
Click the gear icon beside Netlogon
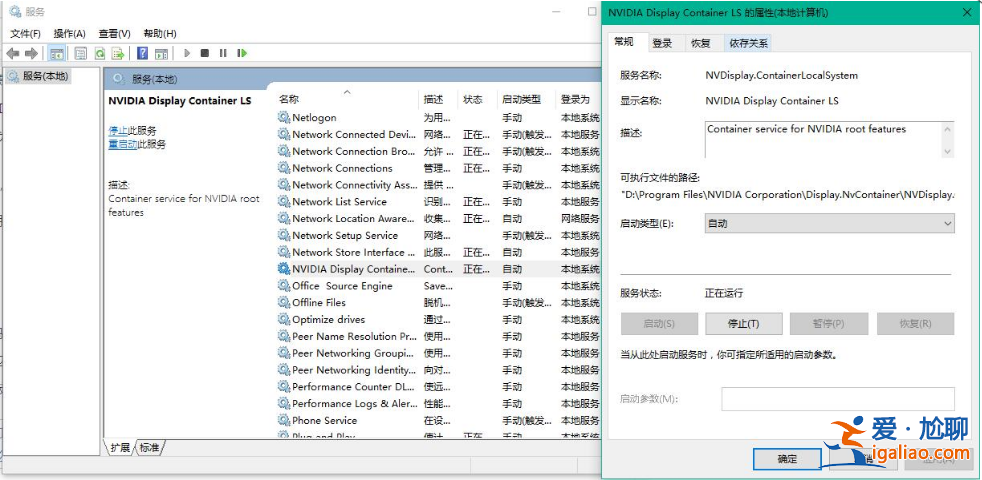click(x=284, y=117)
